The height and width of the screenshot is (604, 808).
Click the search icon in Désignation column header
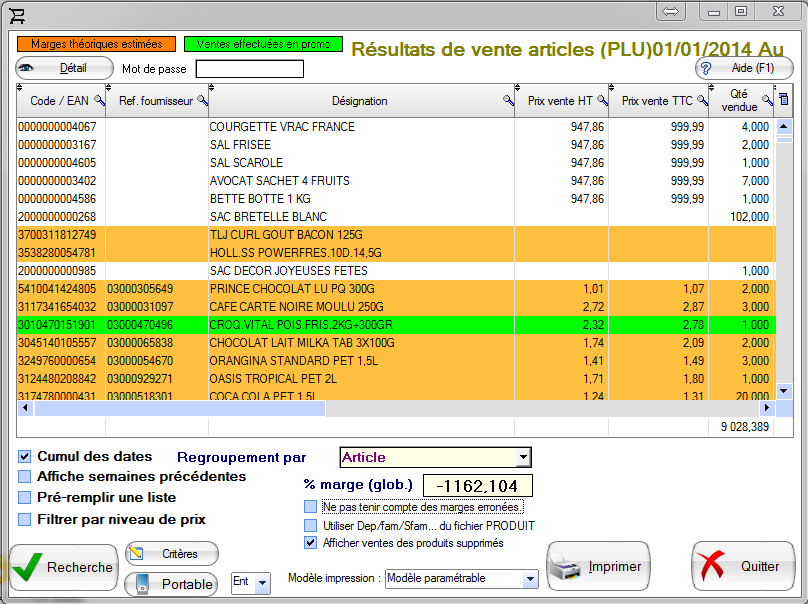tap(507, 100)
